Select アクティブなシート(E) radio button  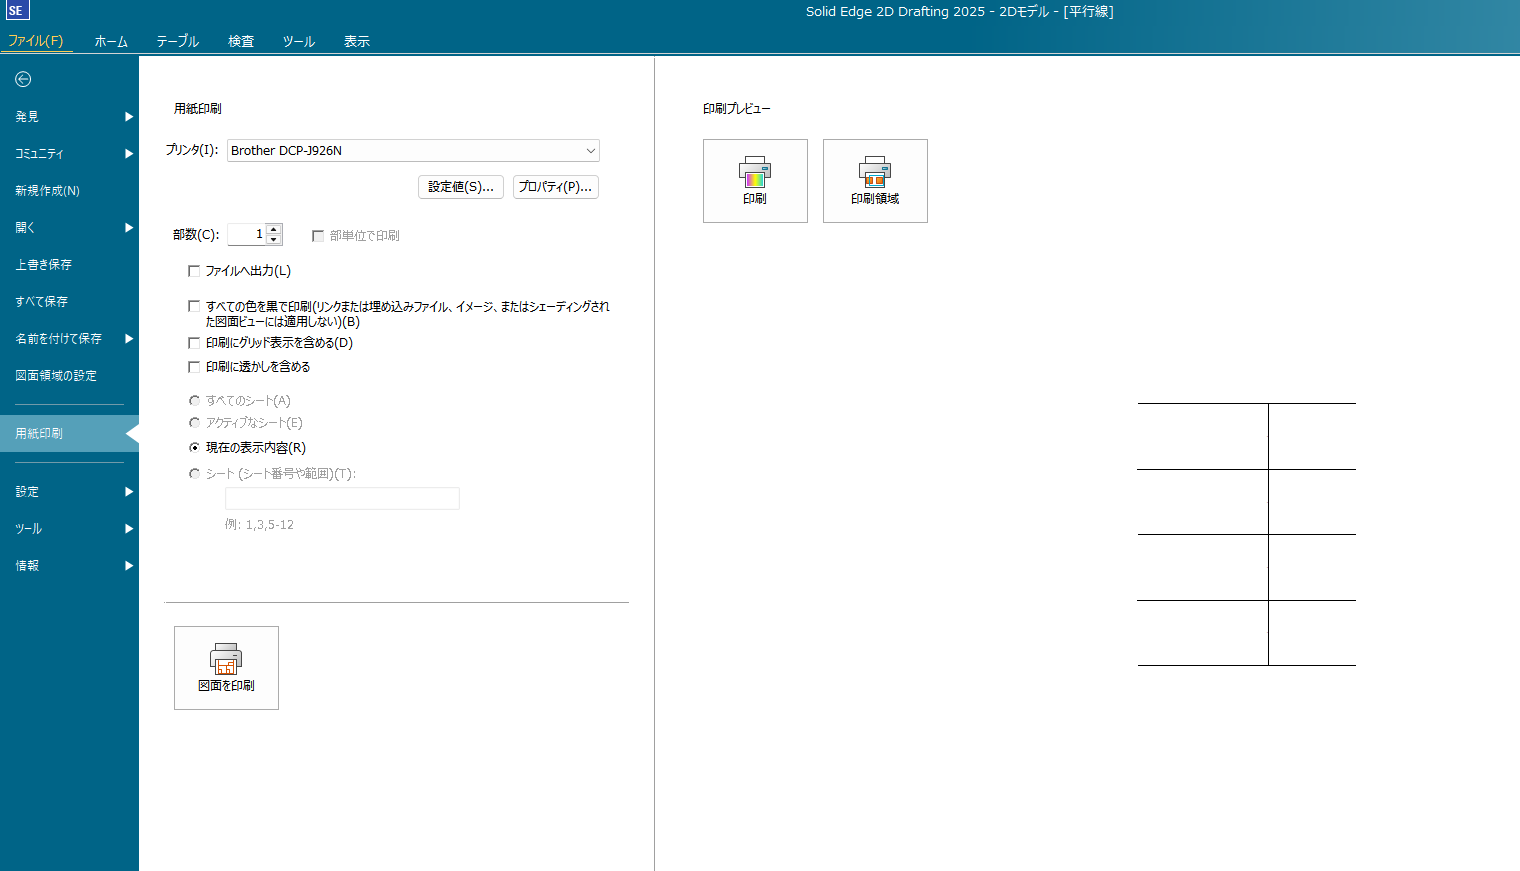194,423
